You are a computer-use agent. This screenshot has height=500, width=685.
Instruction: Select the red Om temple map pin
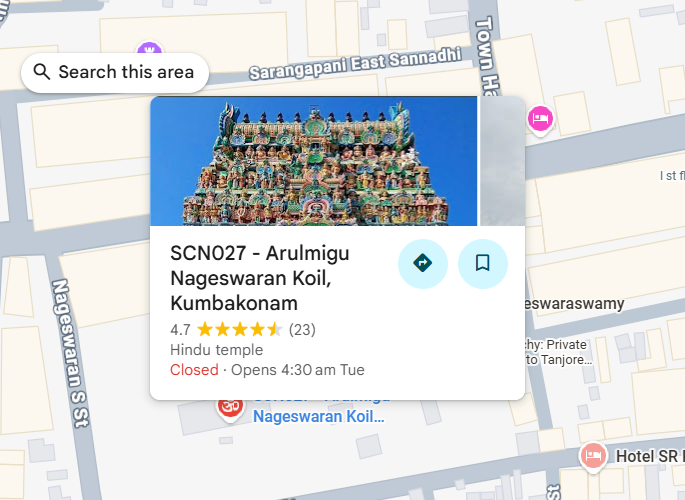pyautogui.click(x=230, y=409)
